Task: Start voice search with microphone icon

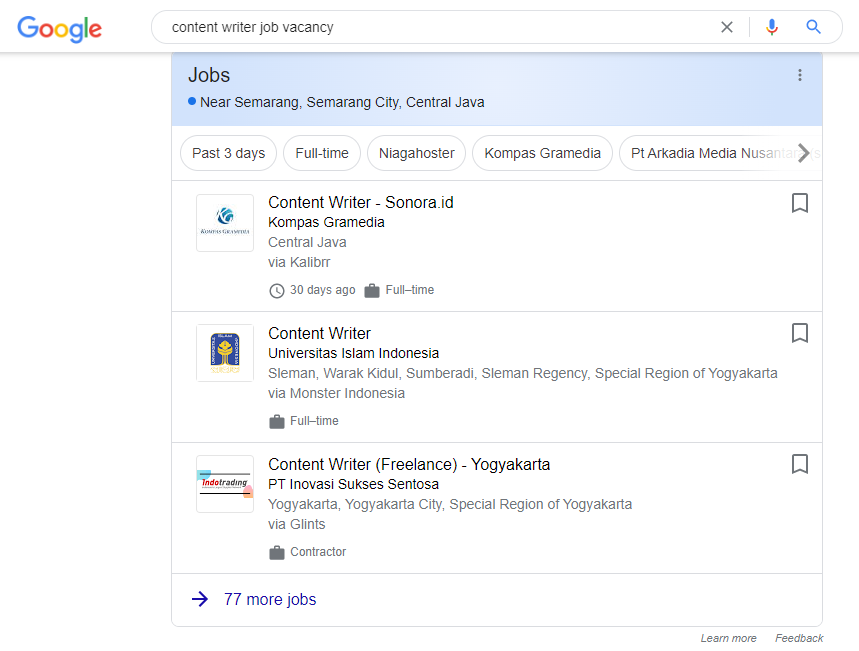Action: (x=771, y=27)
